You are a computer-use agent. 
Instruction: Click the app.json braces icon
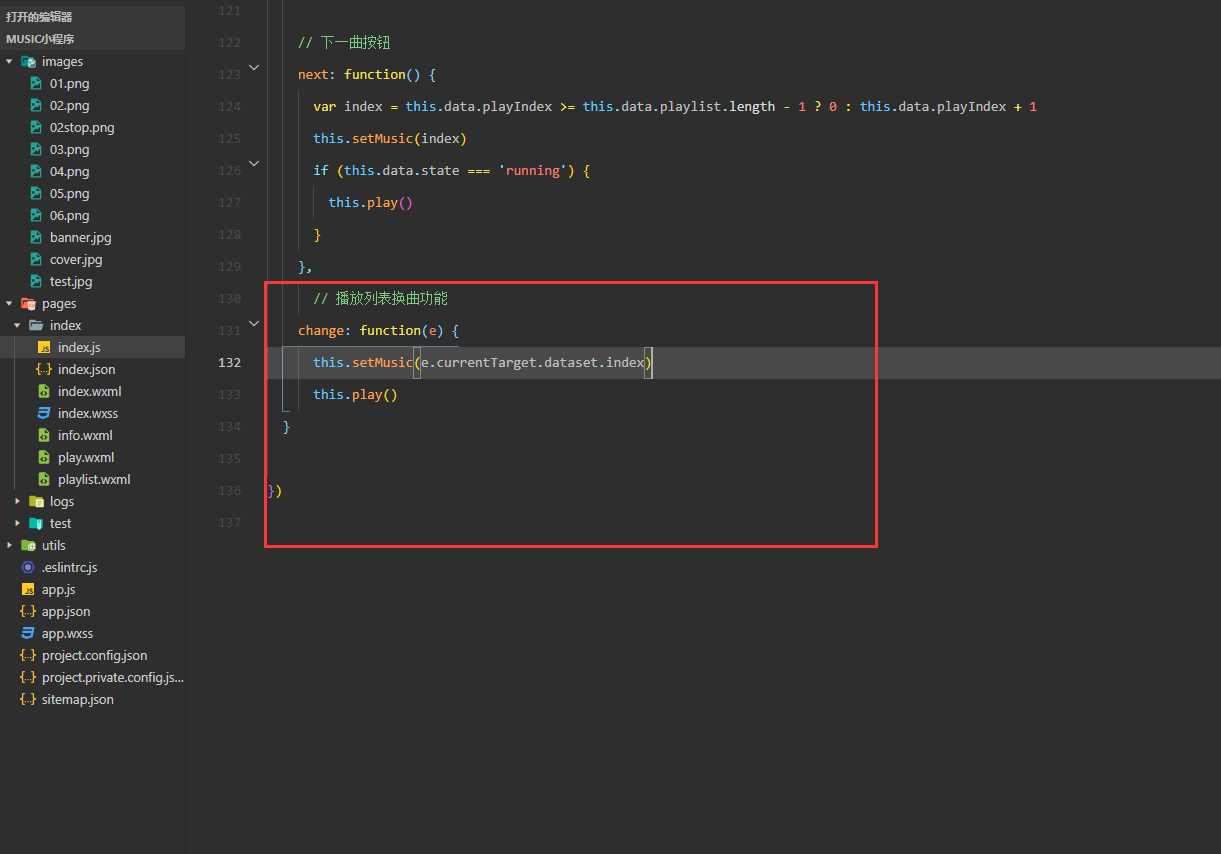coord(28,611)
